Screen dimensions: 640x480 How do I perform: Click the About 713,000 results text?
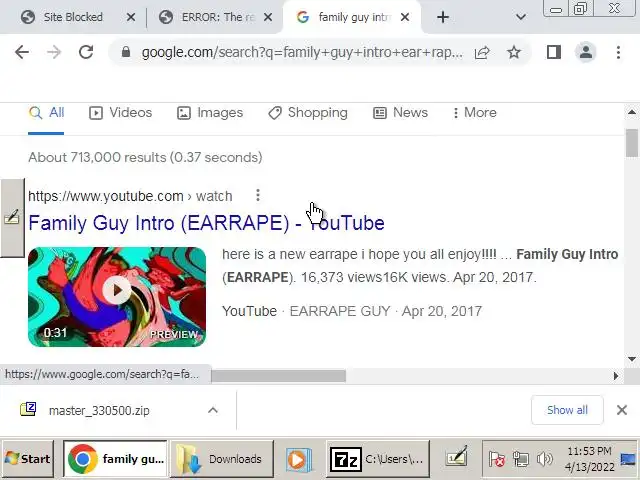[x=145, y=158]
